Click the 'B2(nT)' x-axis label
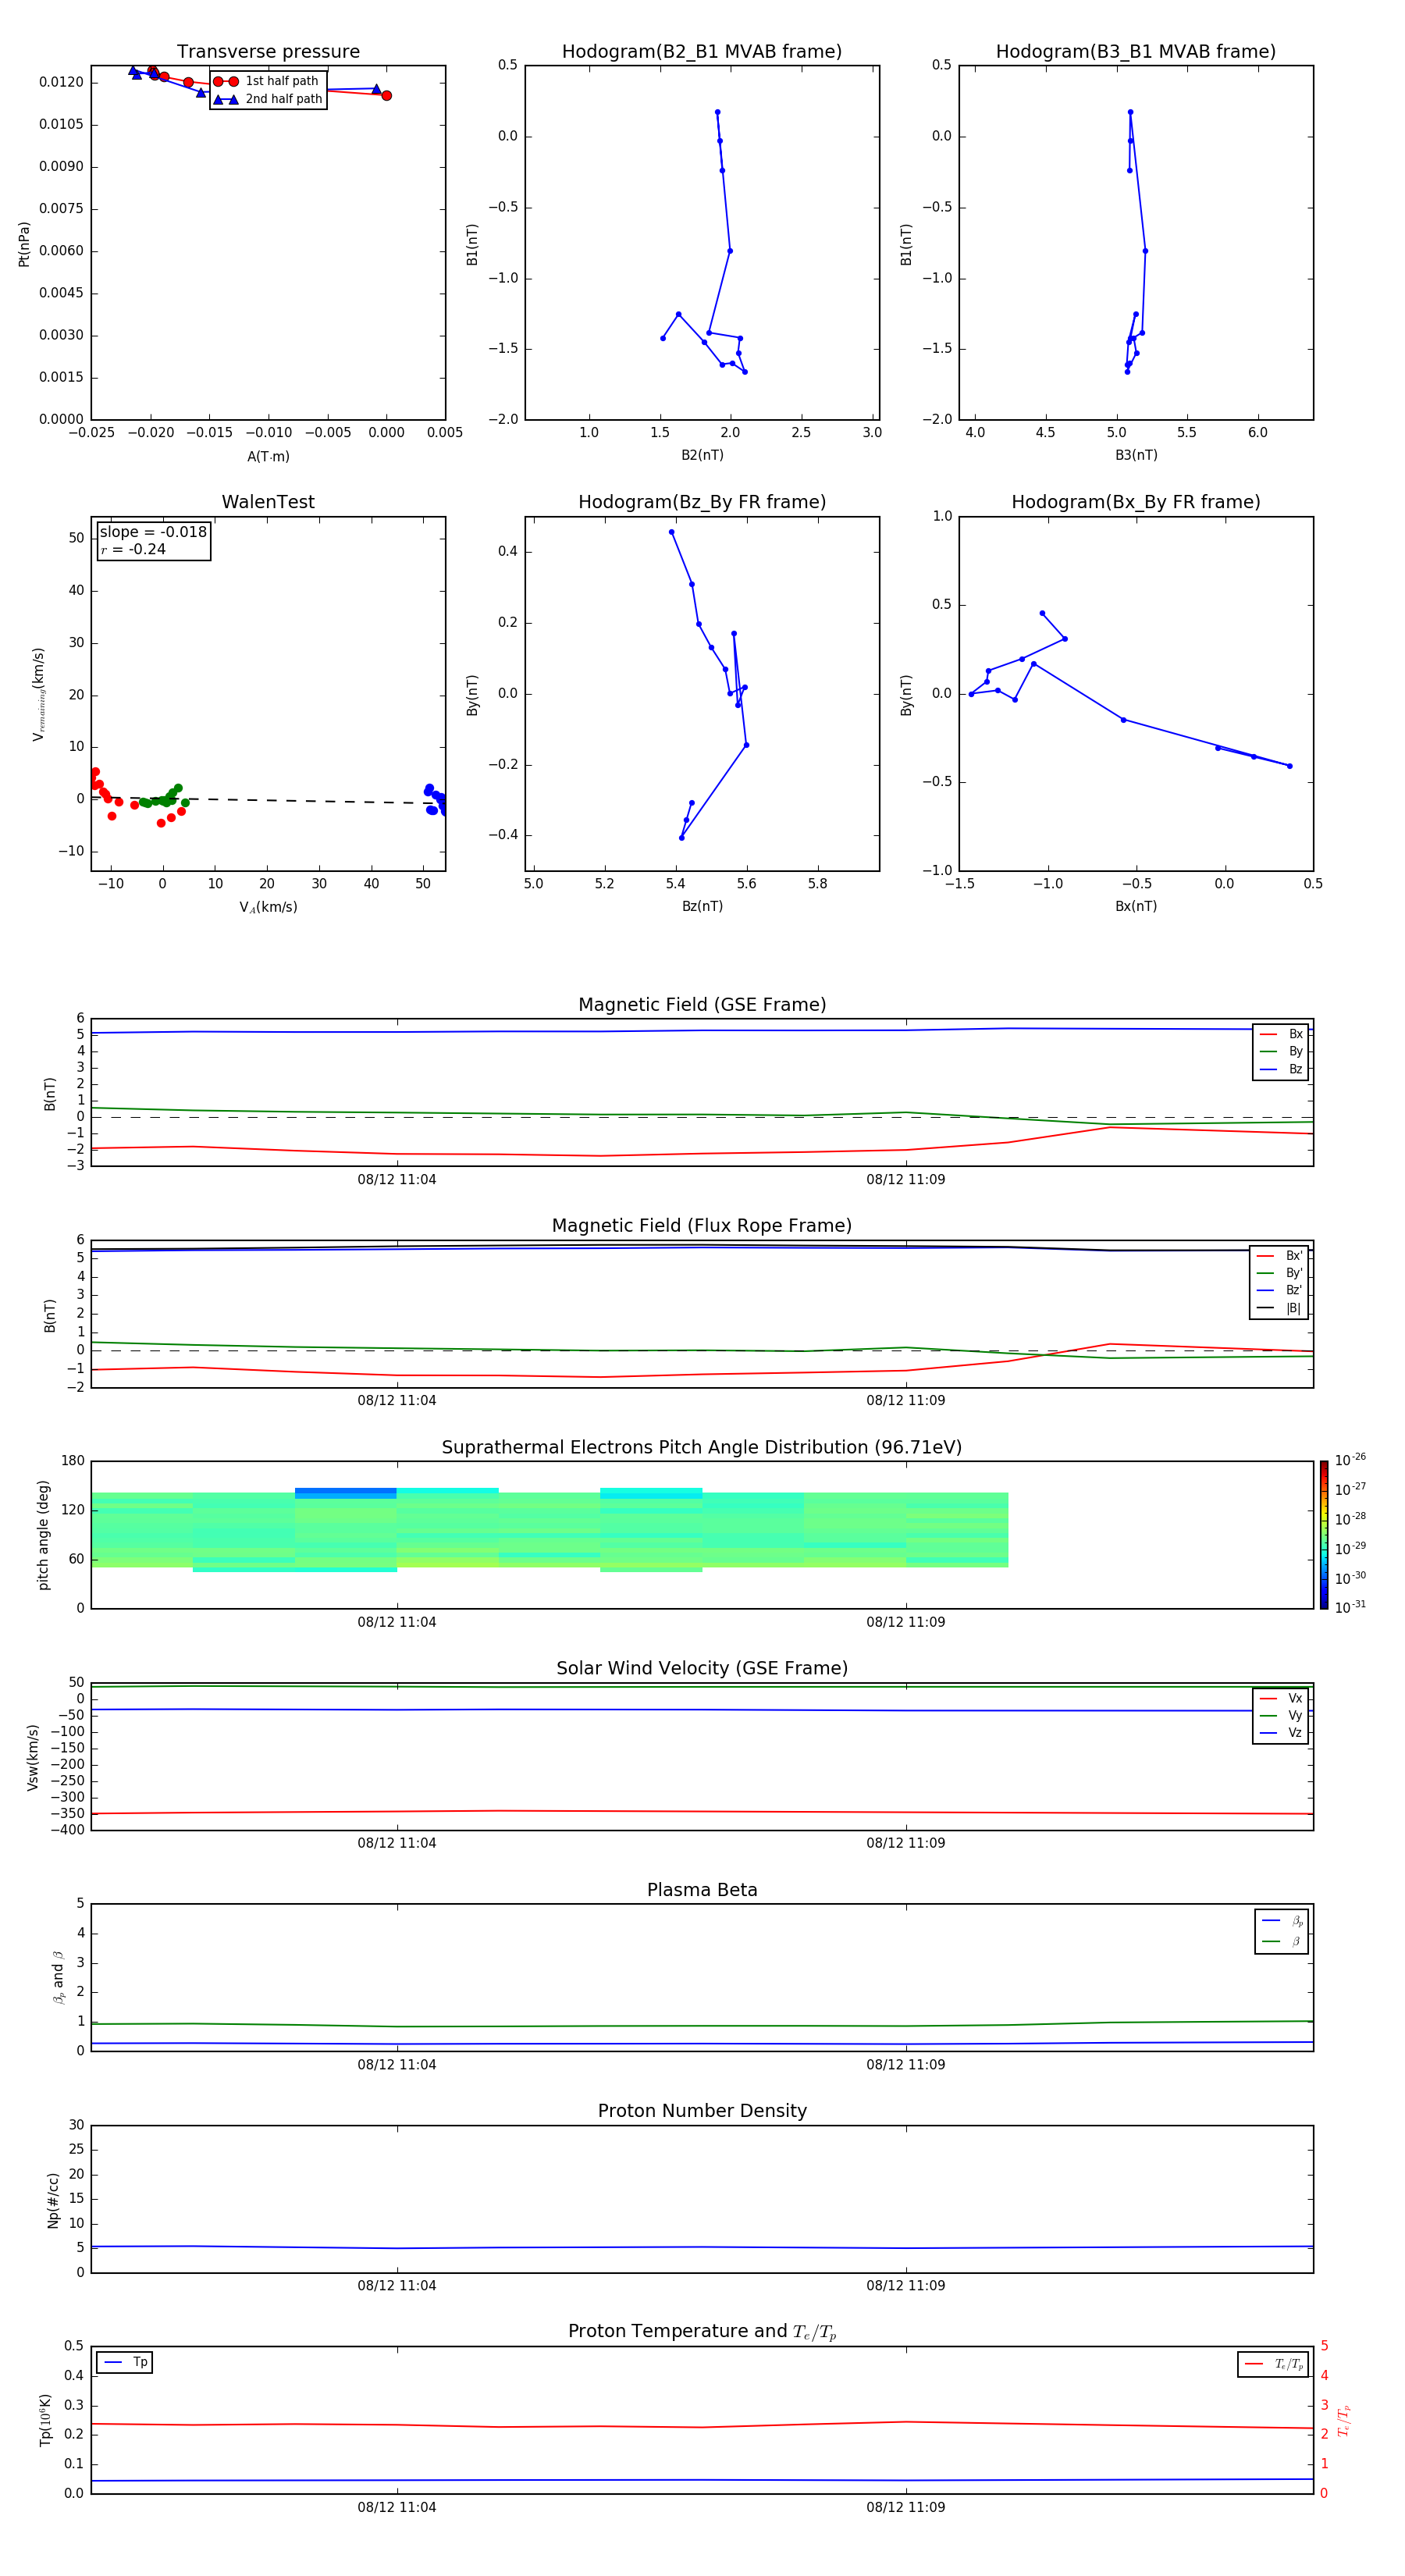The width and height of the screenshot is (1405, 2576). (x=702, y=455)
